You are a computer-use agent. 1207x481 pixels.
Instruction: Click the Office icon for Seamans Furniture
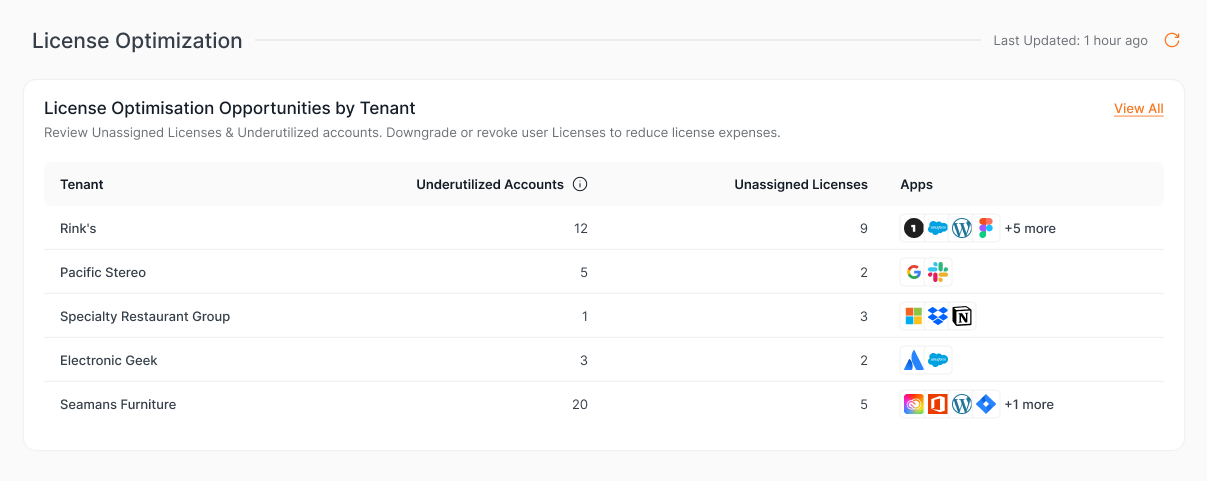point(937,404)
